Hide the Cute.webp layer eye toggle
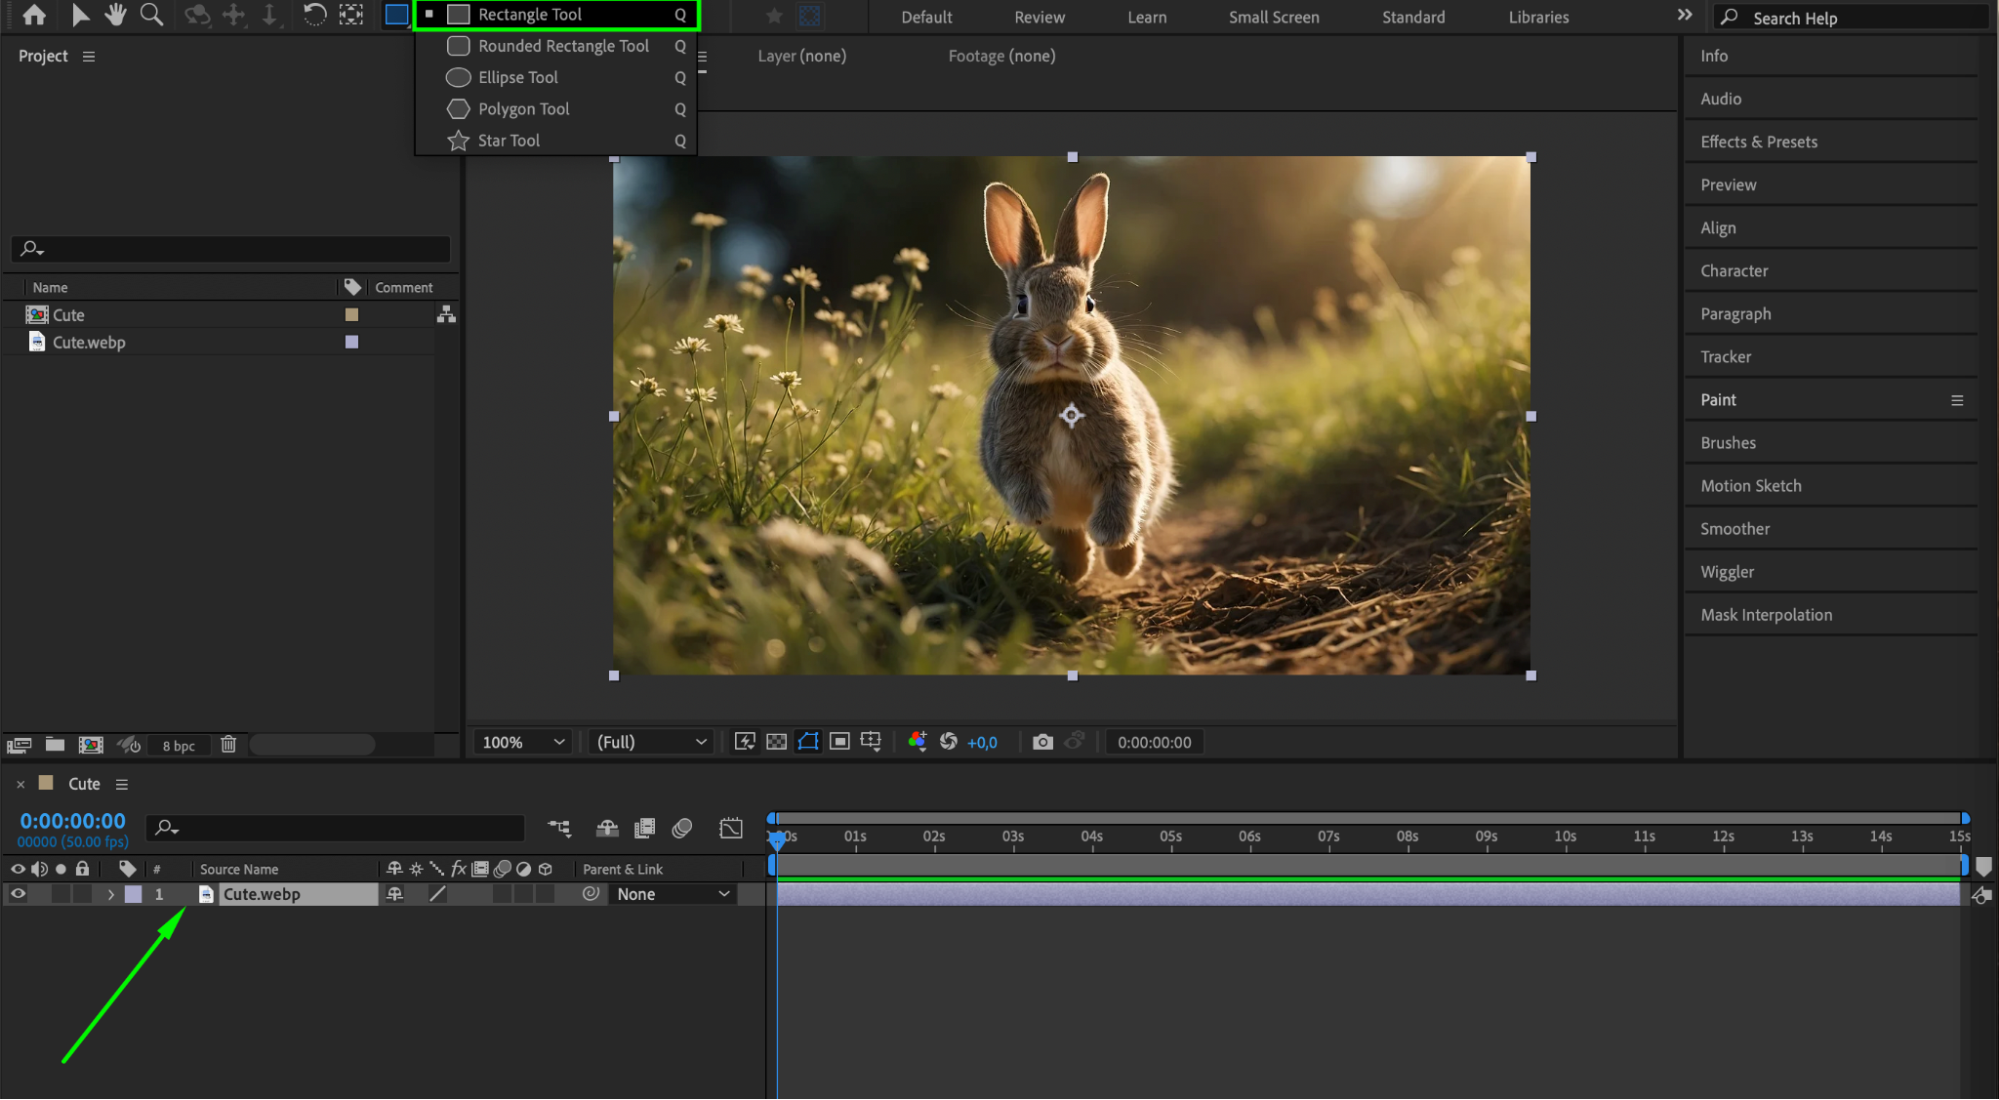1999x1100 pixels. (x=18, y=894)
